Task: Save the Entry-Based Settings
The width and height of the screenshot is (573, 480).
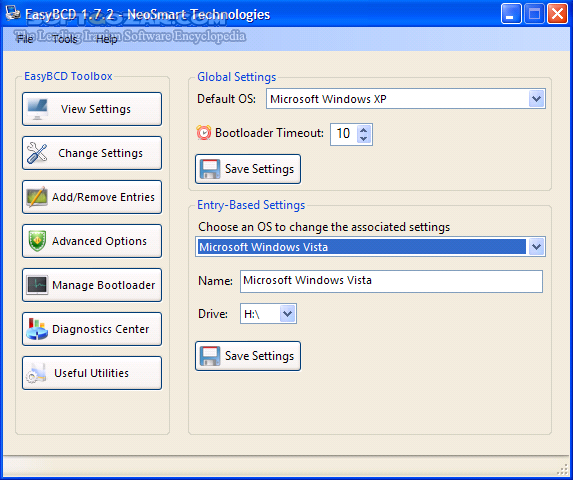Action: click(x=248, y=356)
